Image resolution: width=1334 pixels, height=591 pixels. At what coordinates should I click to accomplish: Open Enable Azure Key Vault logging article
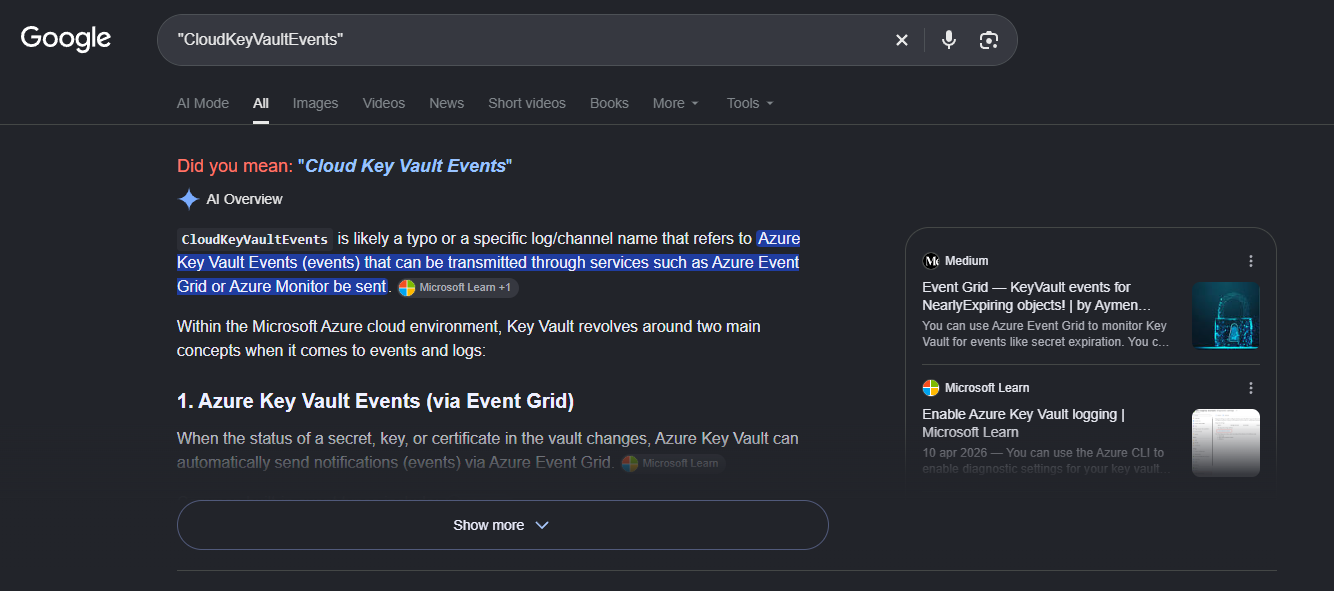tap(1023, 423)
